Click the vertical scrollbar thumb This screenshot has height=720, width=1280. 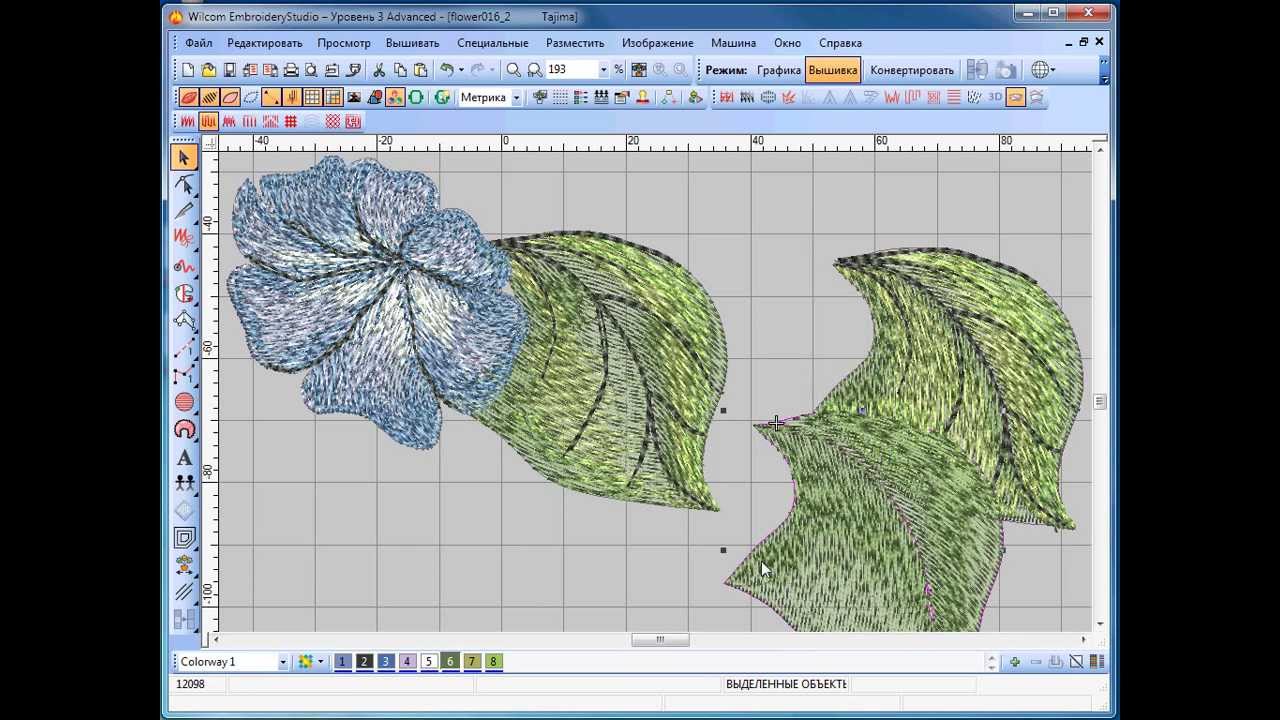click(x=1100, y=402)
